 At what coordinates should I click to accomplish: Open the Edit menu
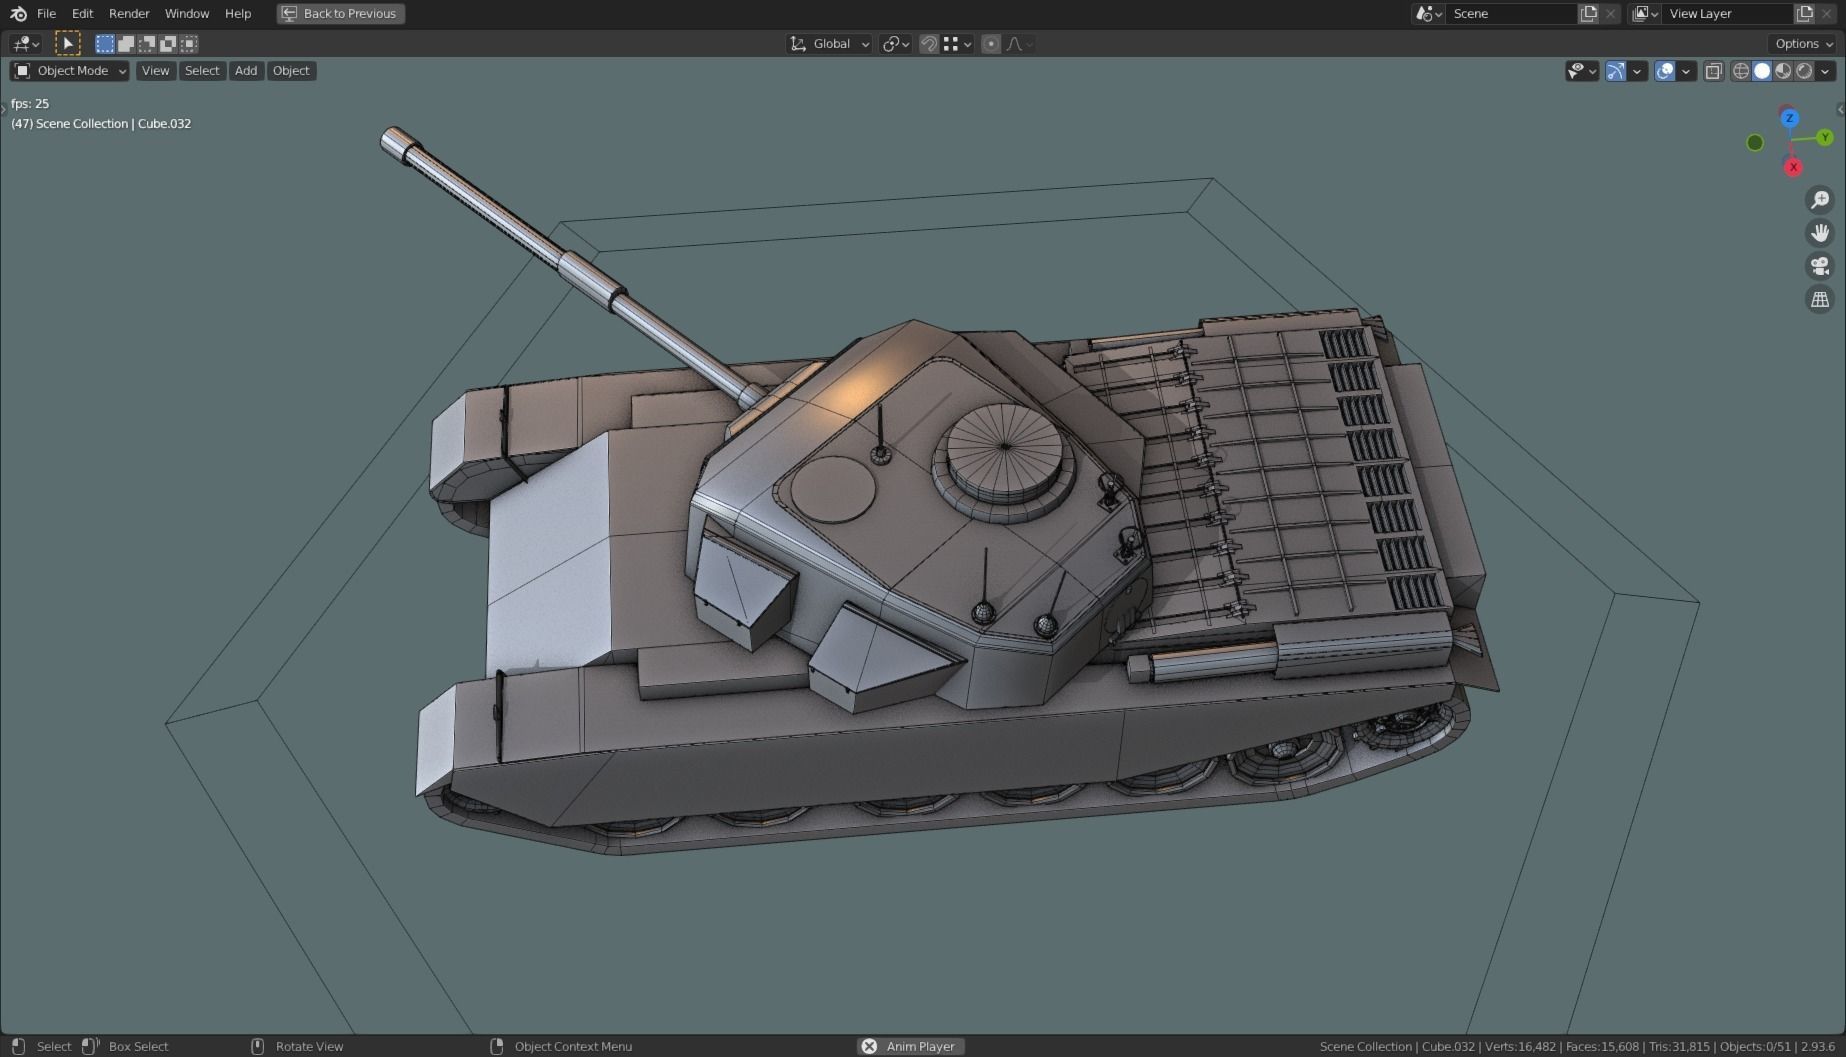coord(82,13)
